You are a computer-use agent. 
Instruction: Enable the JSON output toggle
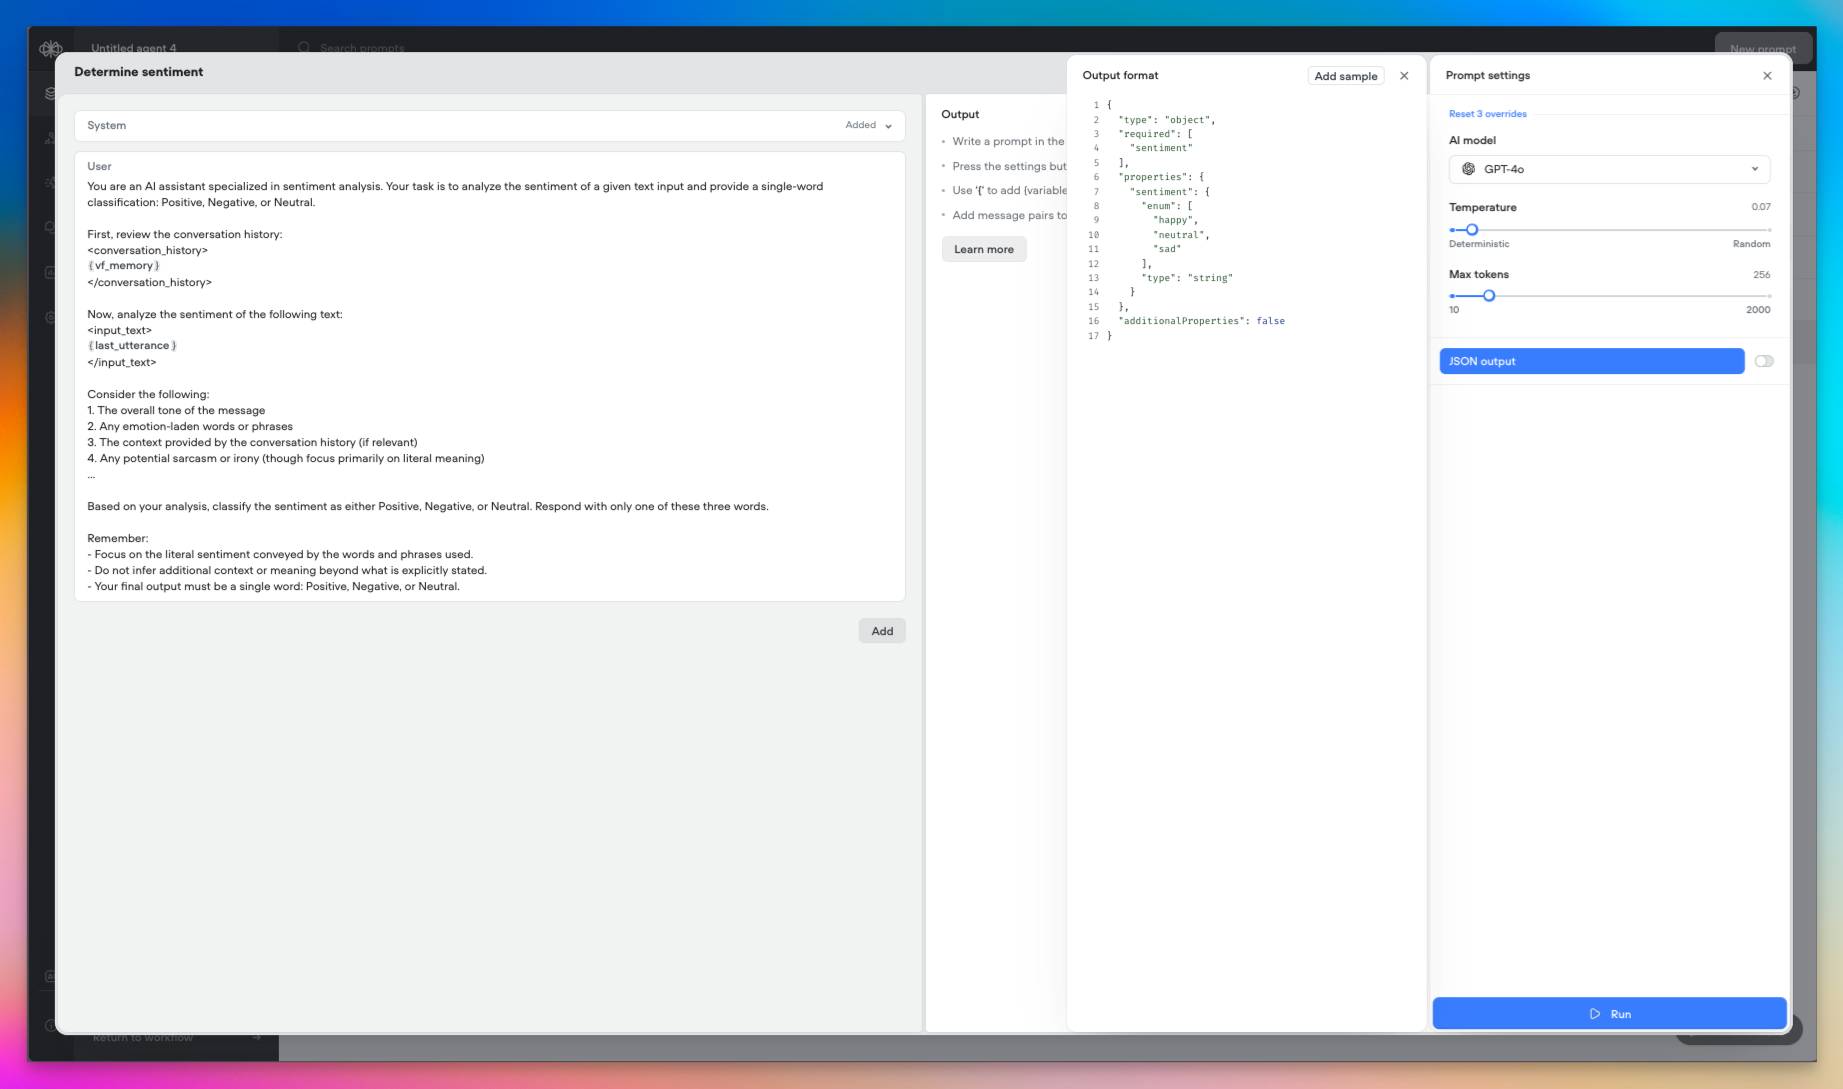pyautogui.click(x=1763, y=361)
